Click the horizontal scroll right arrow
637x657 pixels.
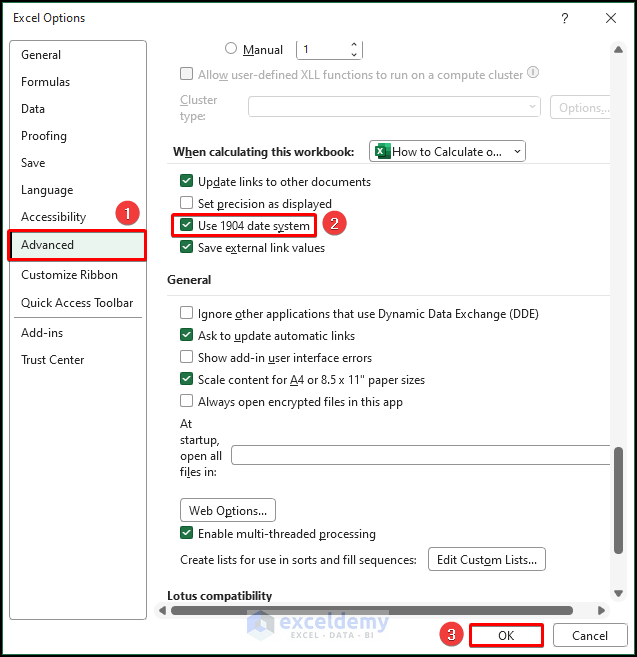point(601,610)
